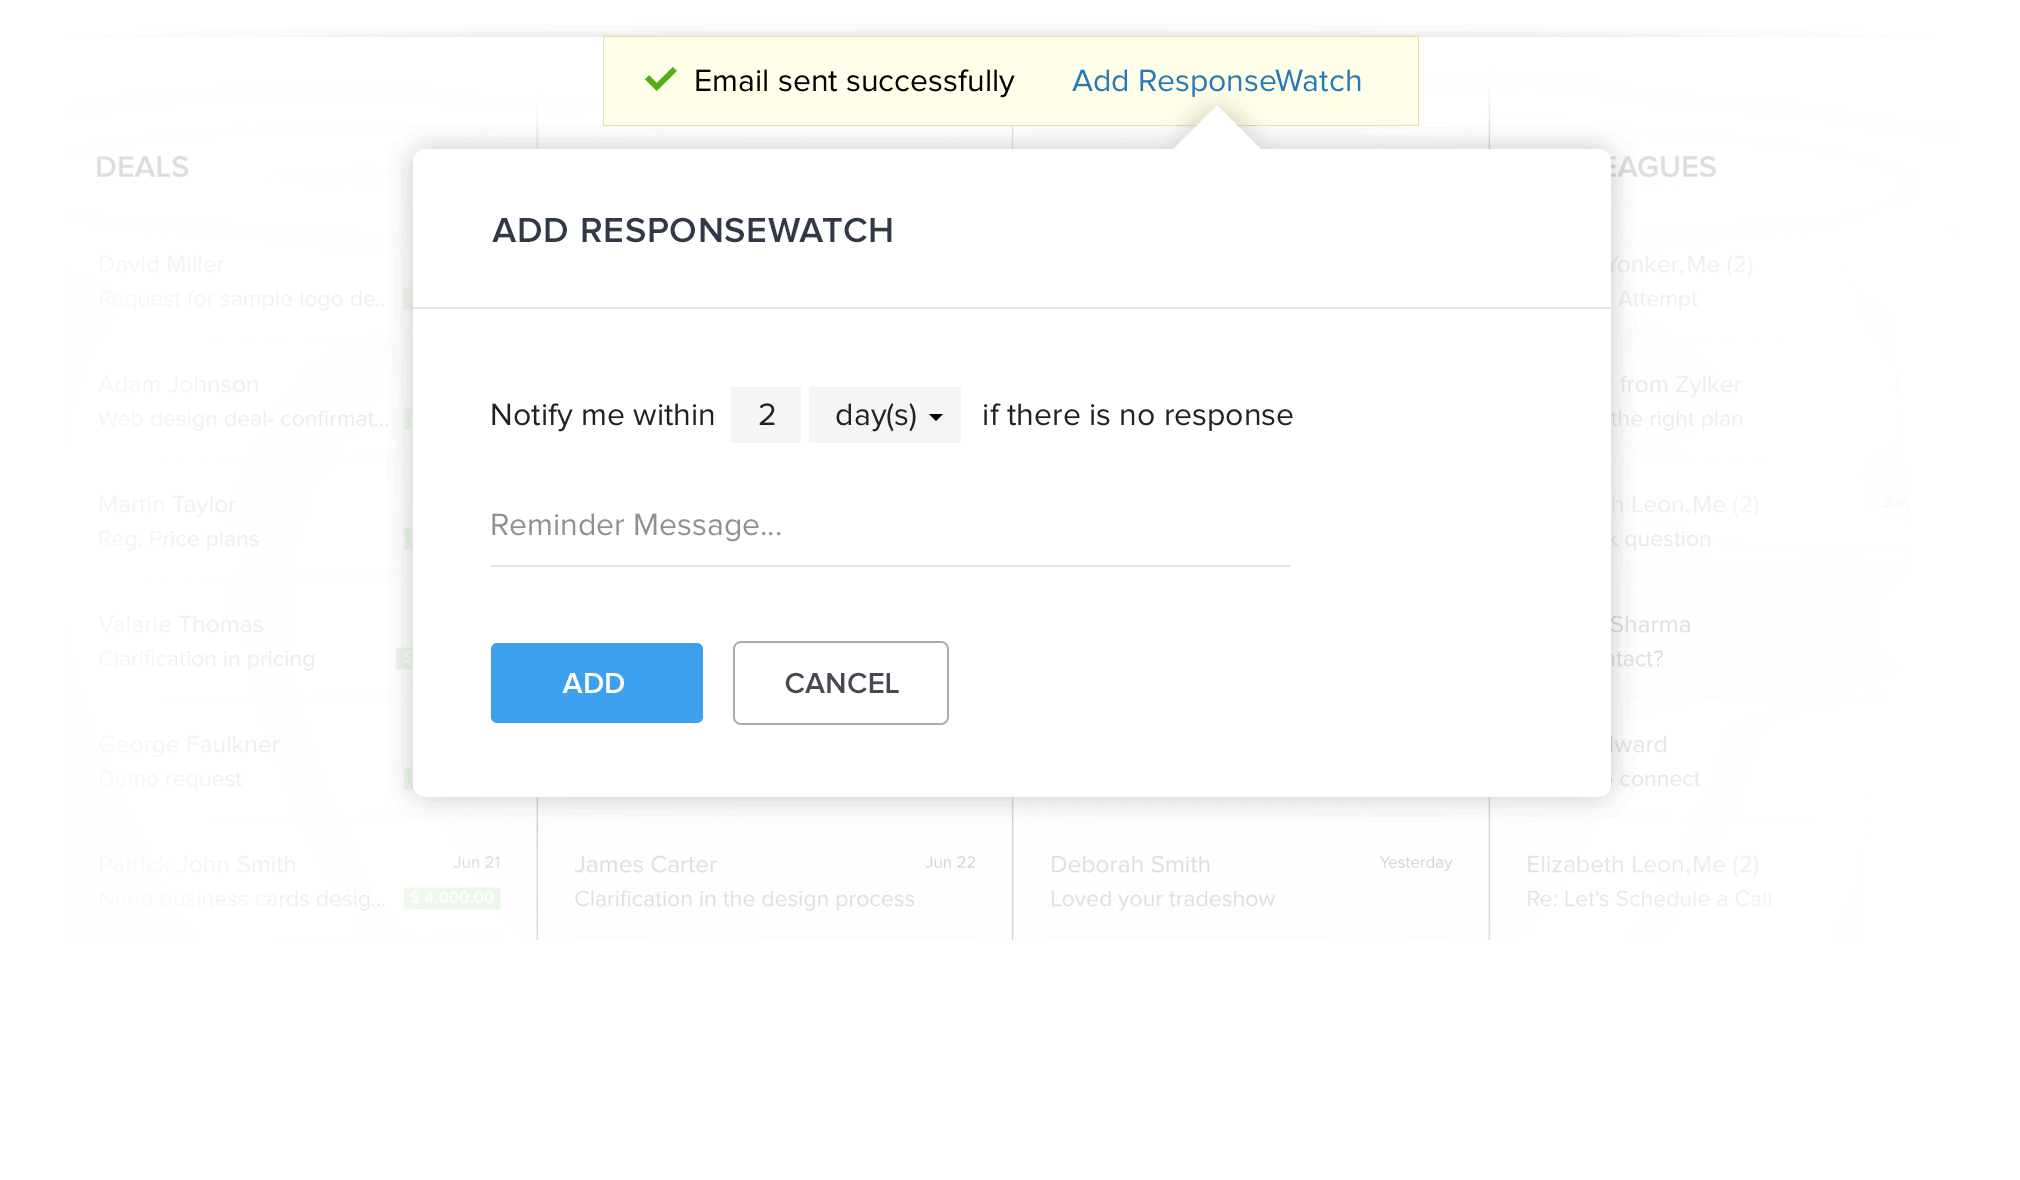The height and width of the screenshot is (1180, 2020).
Task: Open the day(s) unit dropdown
Action: click(x=885, y=415)
